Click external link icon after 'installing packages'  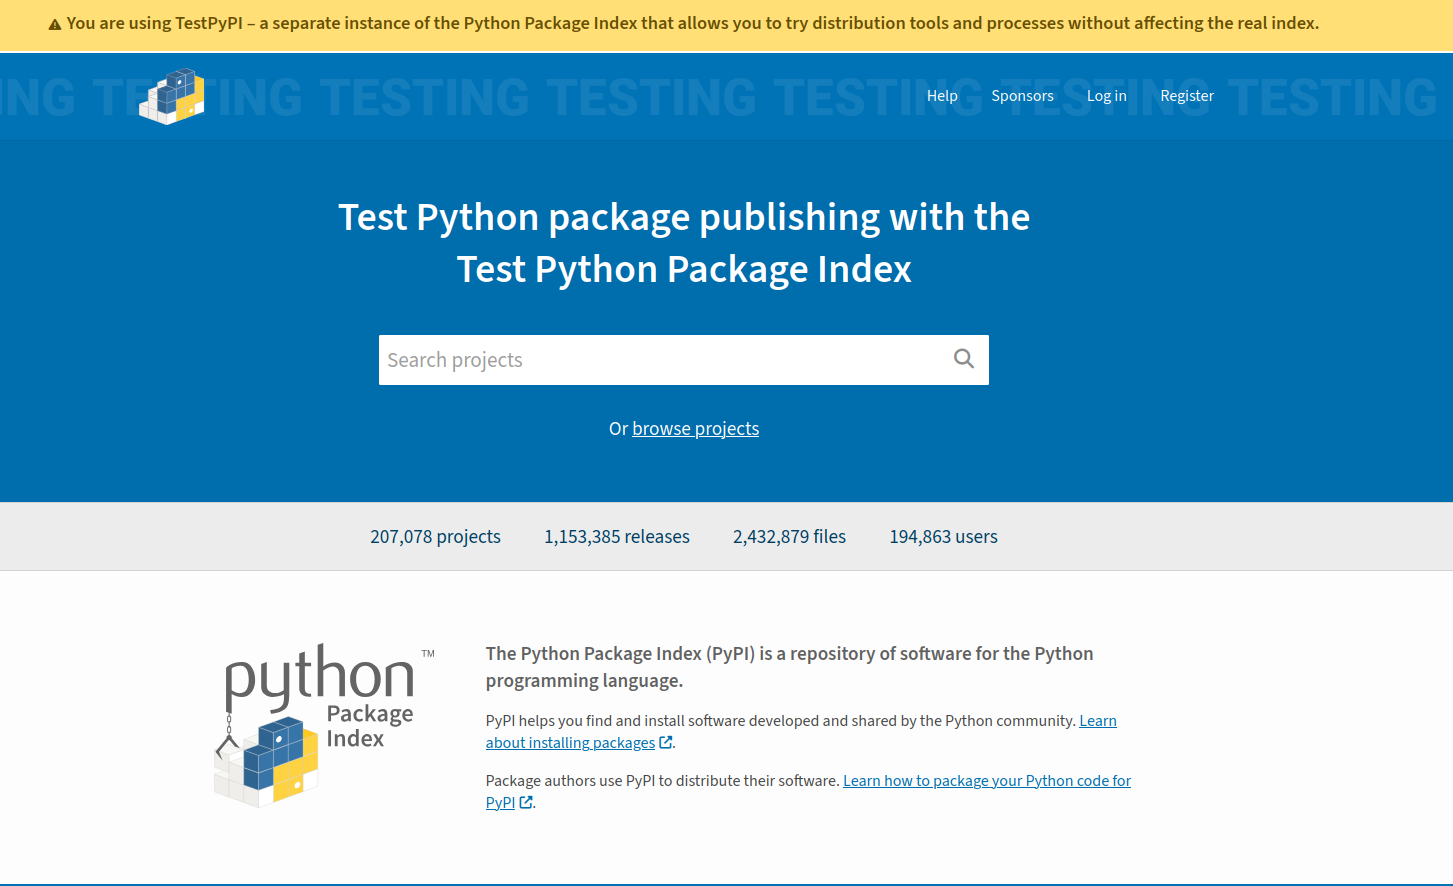click(666, 743)
